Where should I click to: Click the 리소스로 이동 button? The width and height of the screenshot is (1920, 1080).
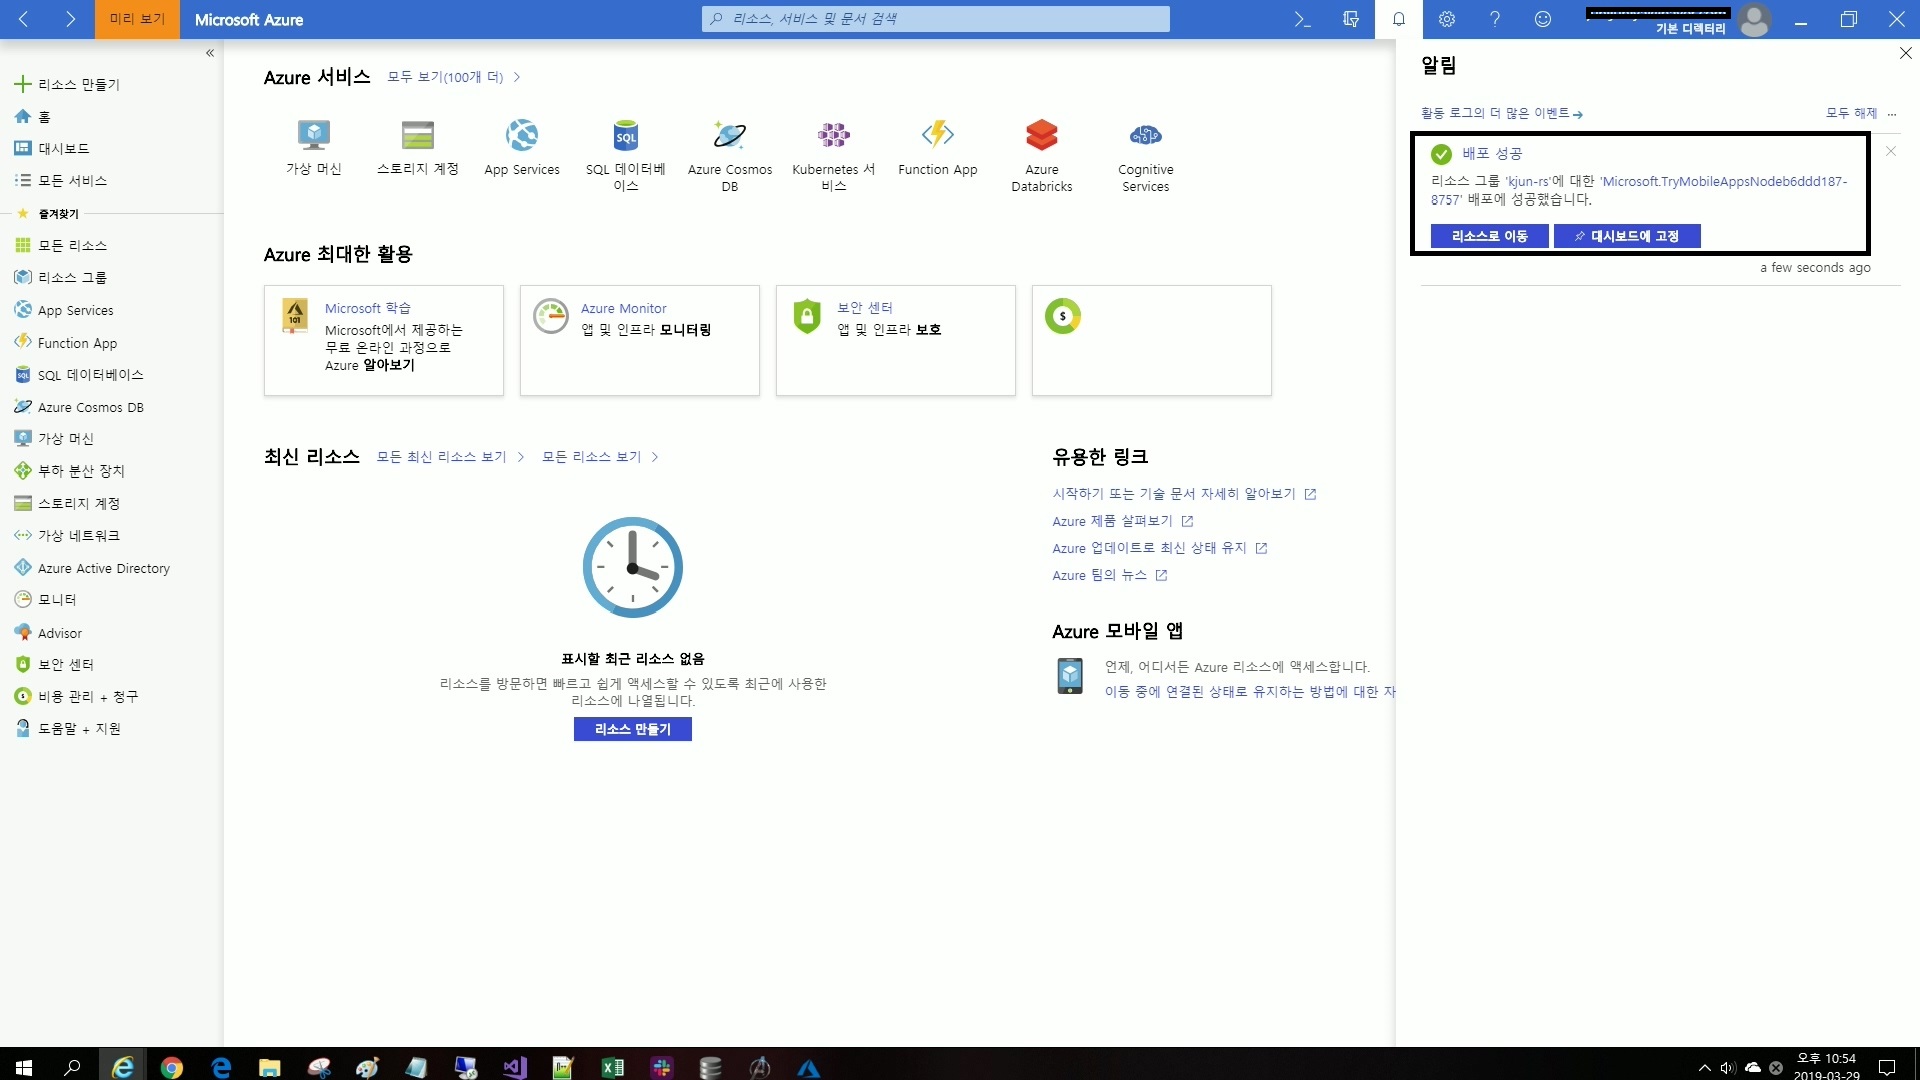[1489, 236]
